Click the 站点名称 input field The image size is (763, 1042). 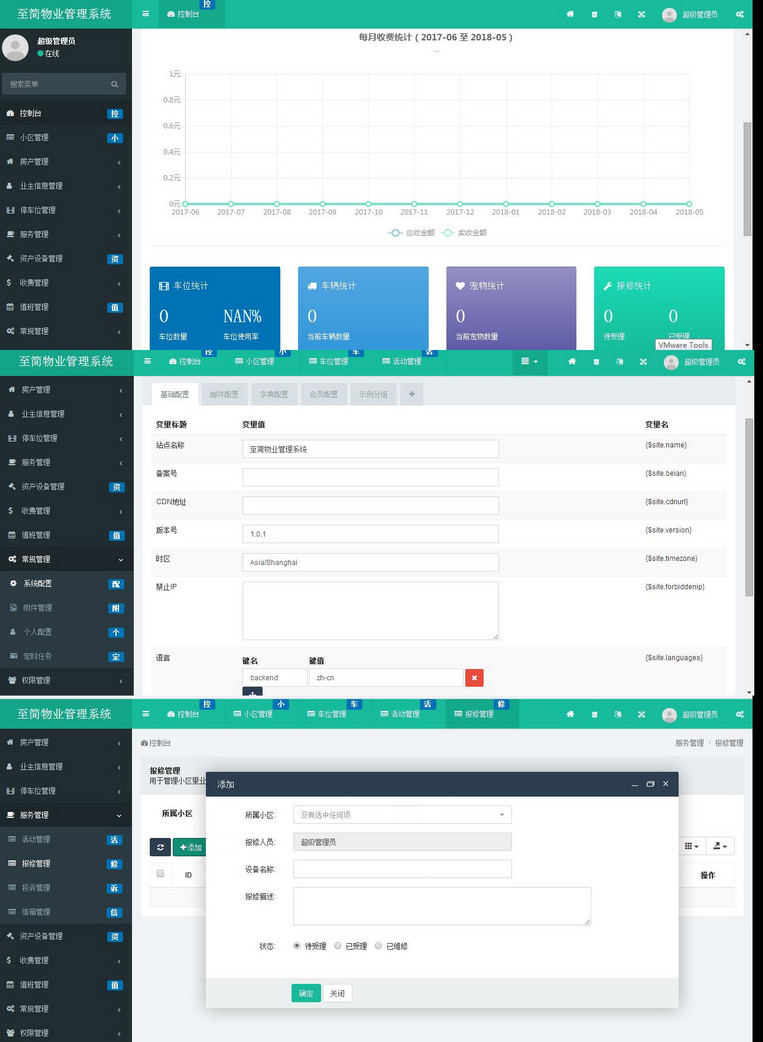pos(370,449)
